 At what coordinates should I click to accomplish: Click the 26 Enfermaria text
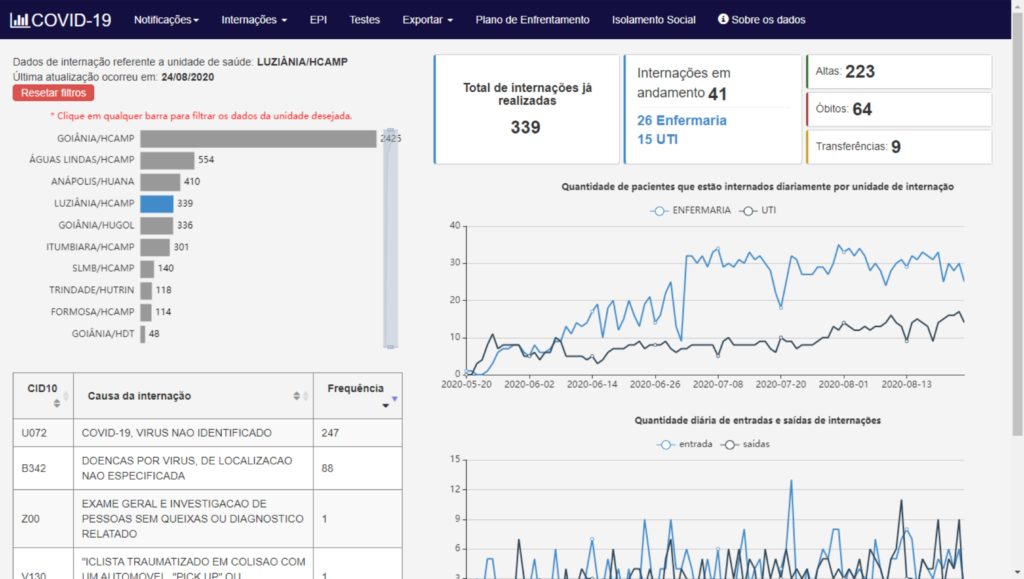pos(682,121)
